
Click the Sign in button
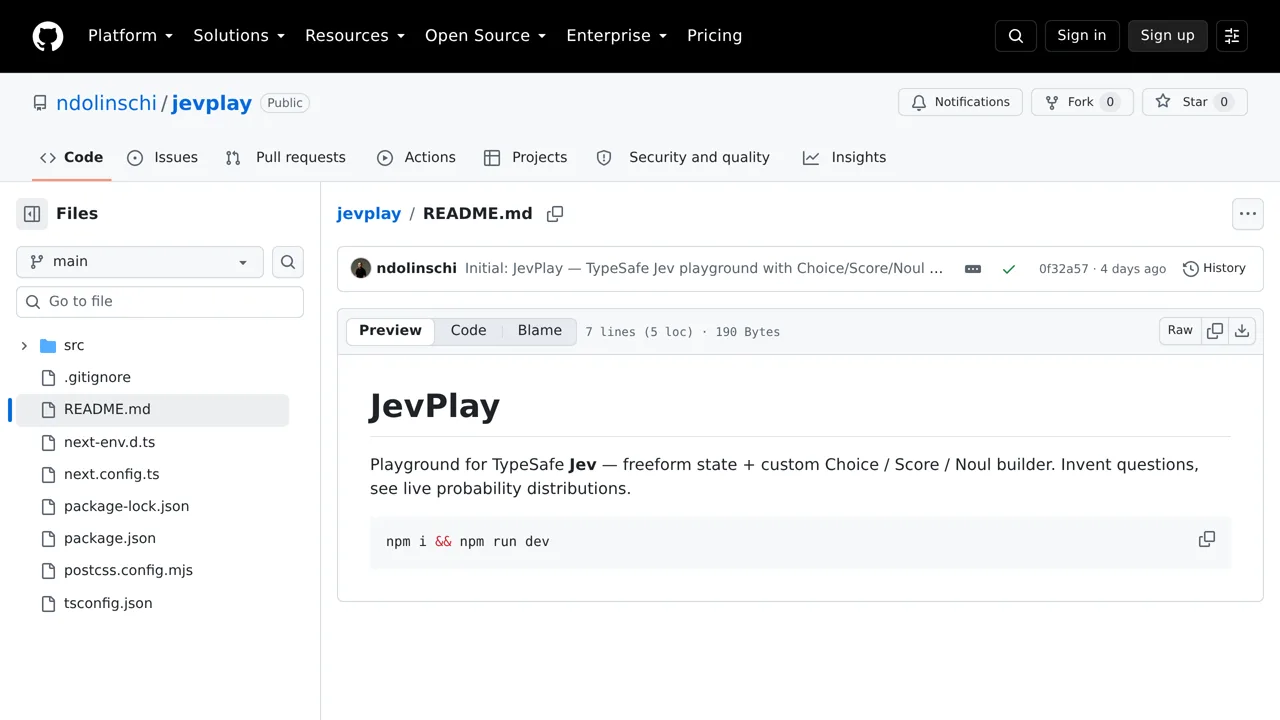tap(1082, 36)
